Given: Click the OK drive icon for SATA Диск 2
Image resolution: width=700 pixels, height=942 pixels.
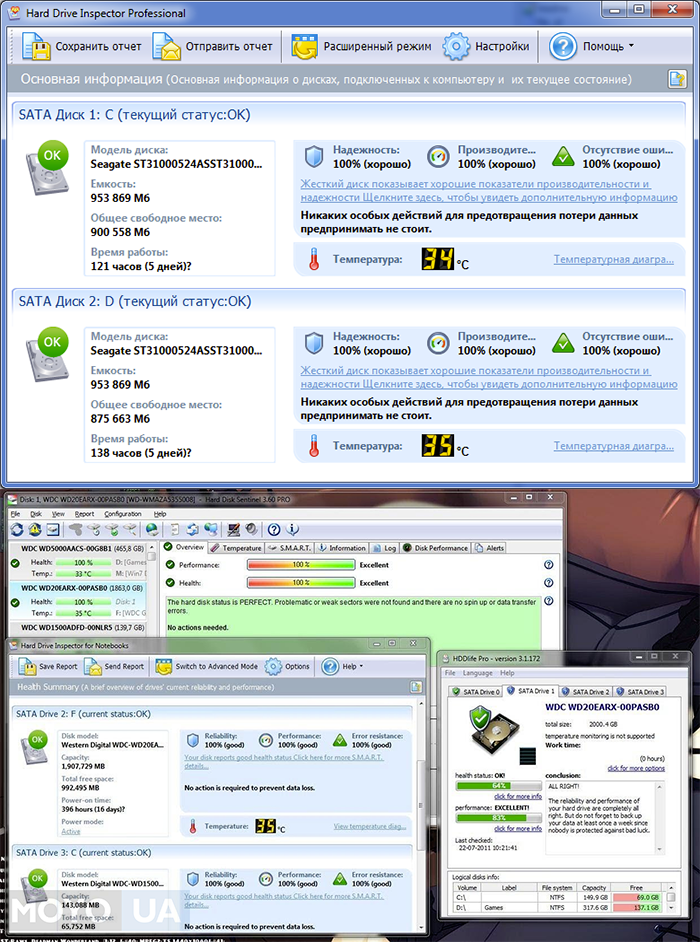Looking at the screenshot, I should (x=47, y=353).
